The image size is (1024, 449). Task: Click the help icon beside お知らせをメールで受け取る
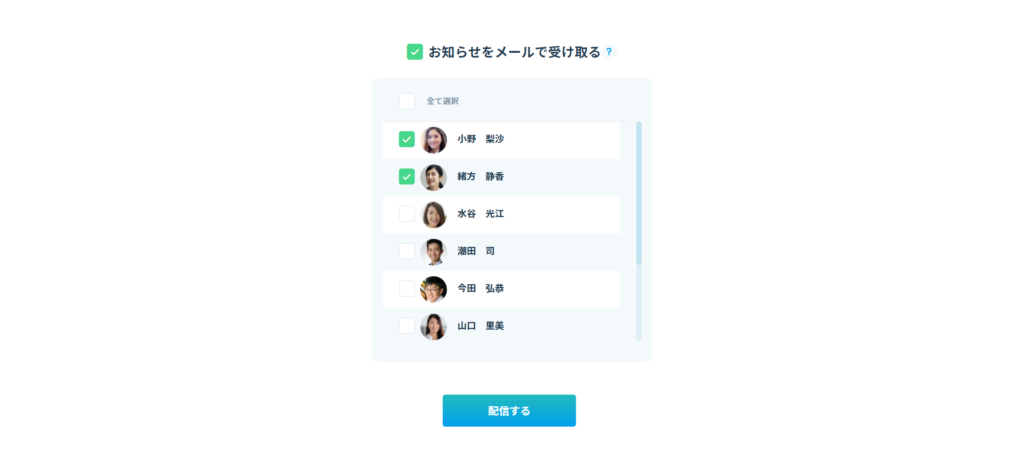click(609, 52)
